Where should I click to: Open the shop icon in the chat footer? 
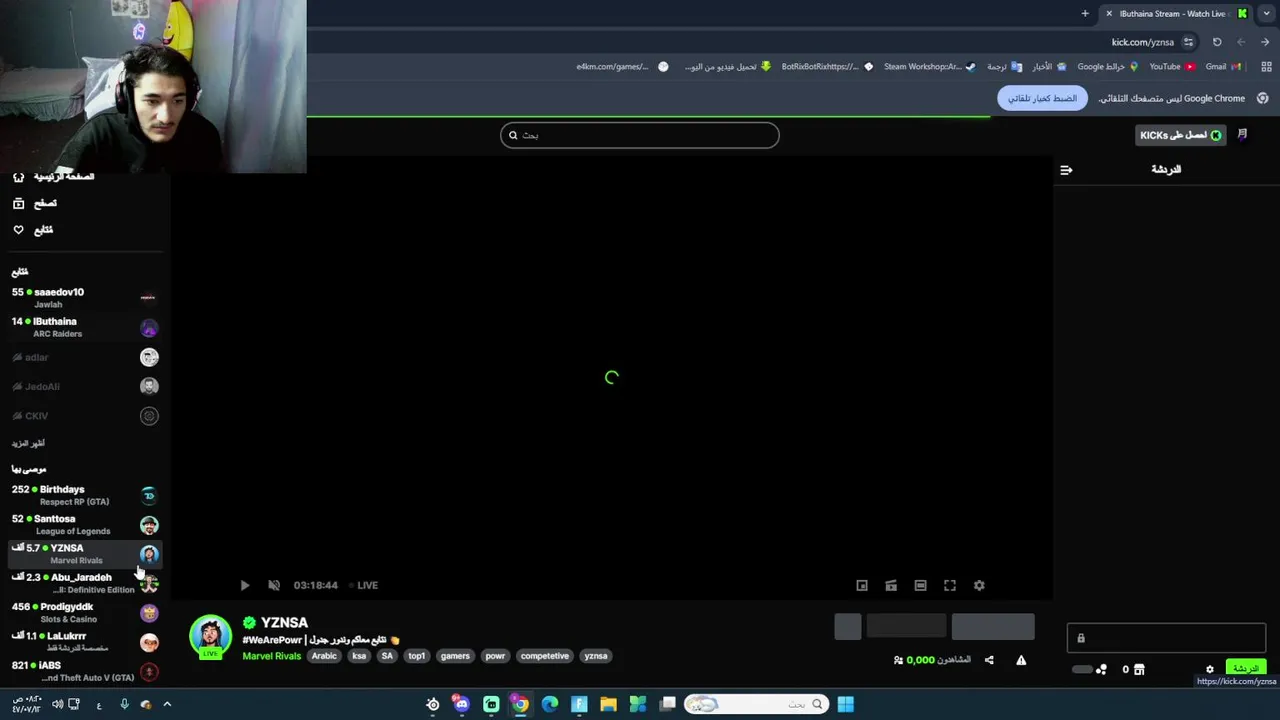pyautogui.click(x=1138, y=669)
